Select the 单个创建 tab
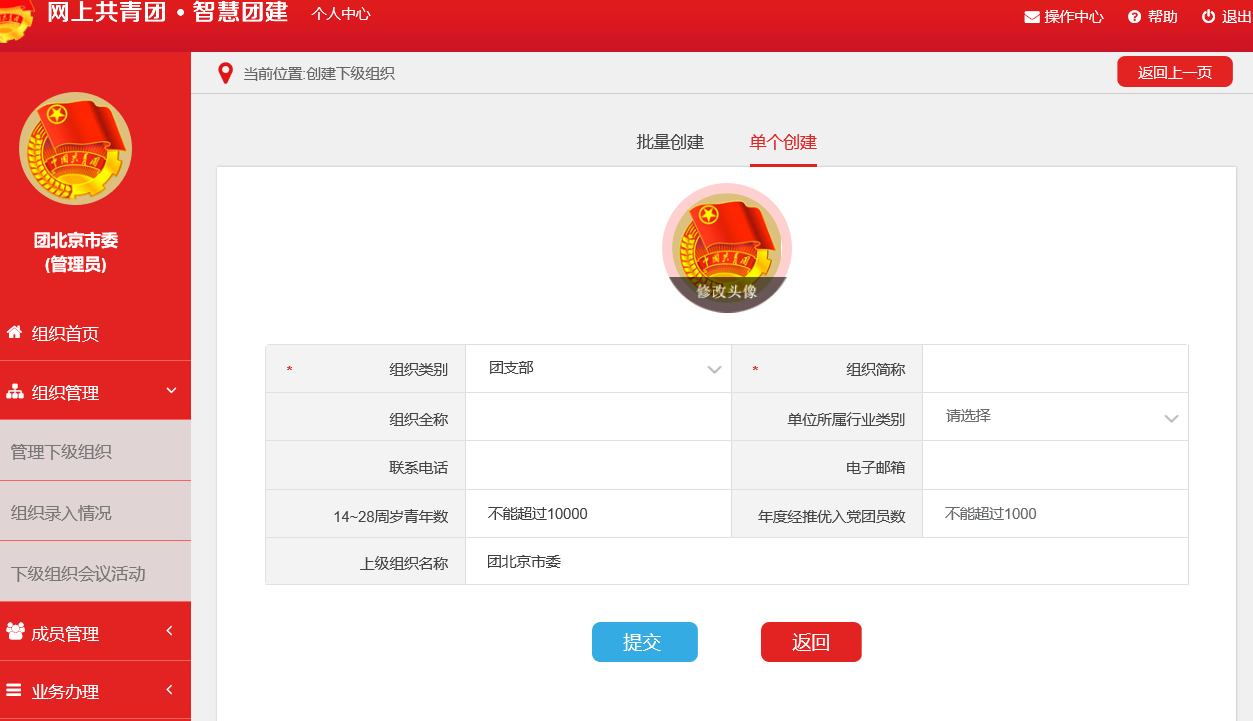 [x=783, y=142]
